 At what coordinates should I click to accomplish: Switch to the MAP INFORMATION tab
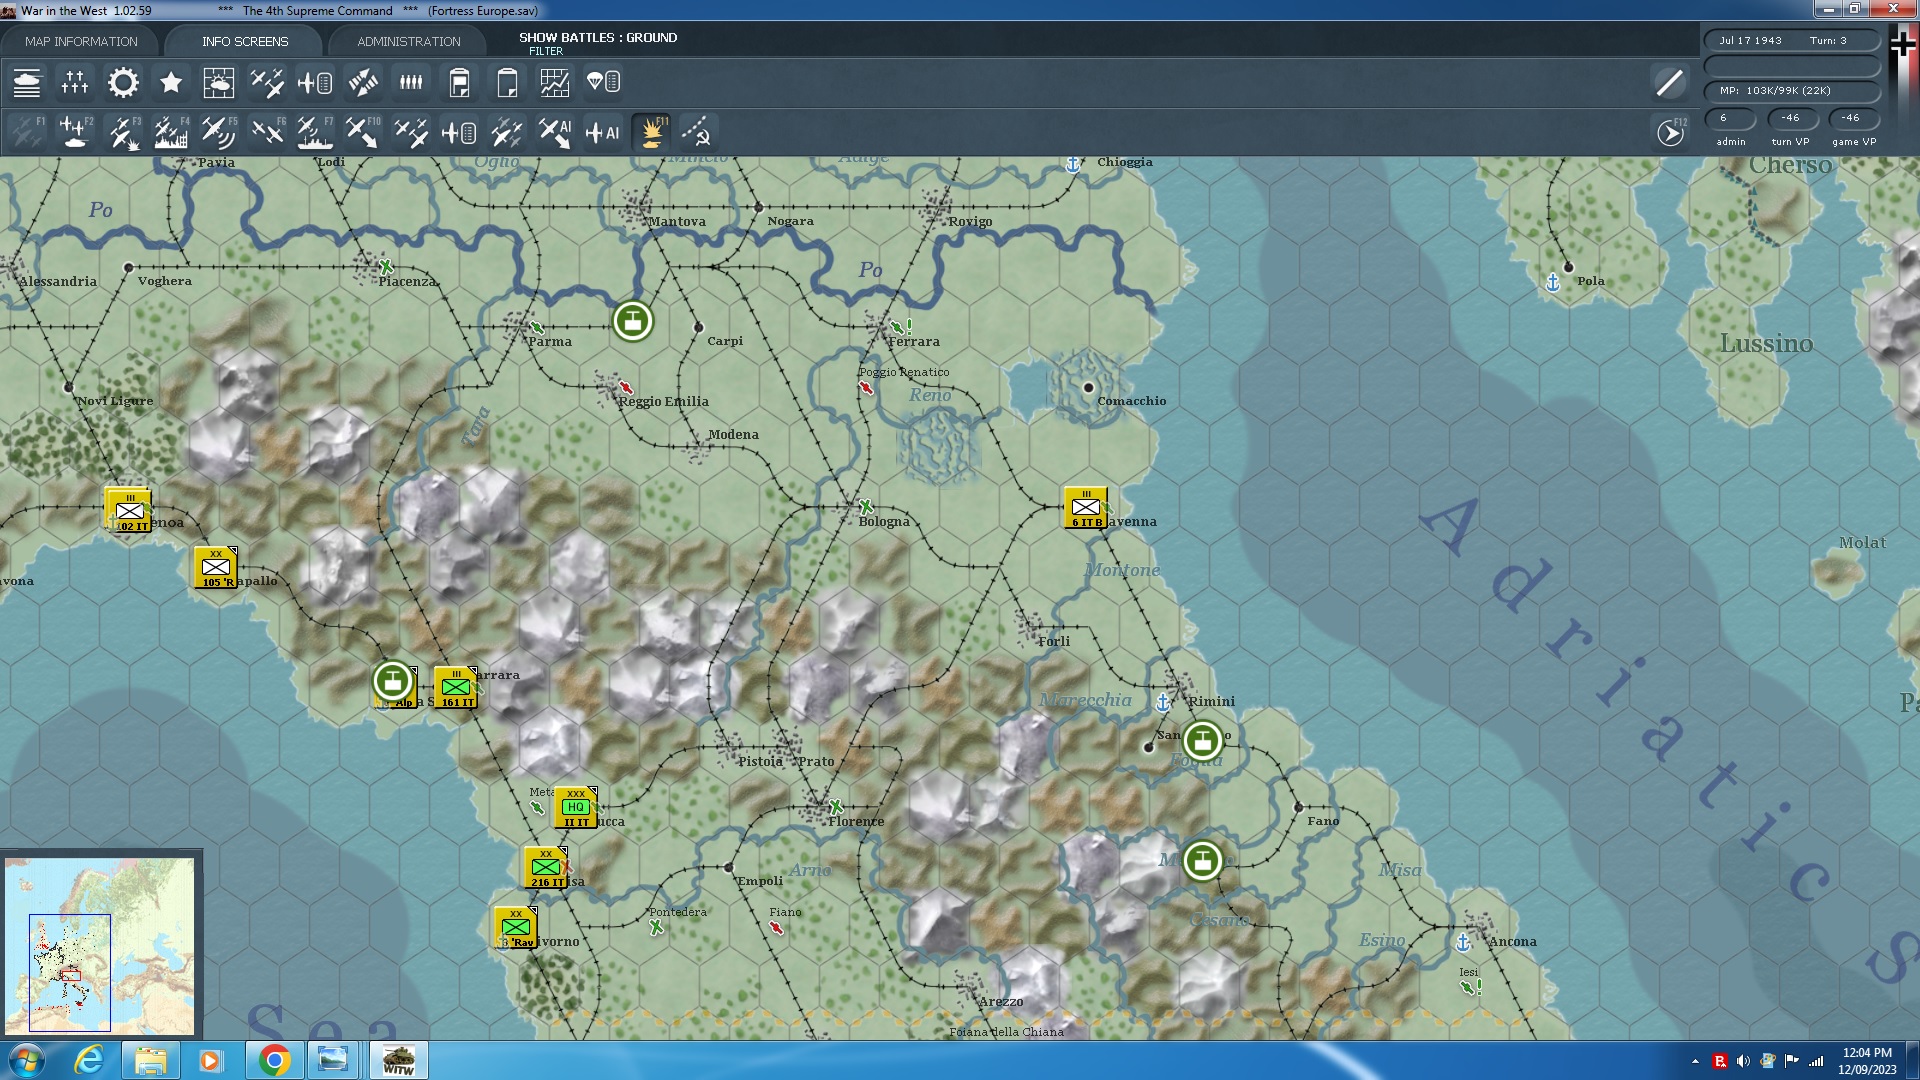click(x=81, y=41)
